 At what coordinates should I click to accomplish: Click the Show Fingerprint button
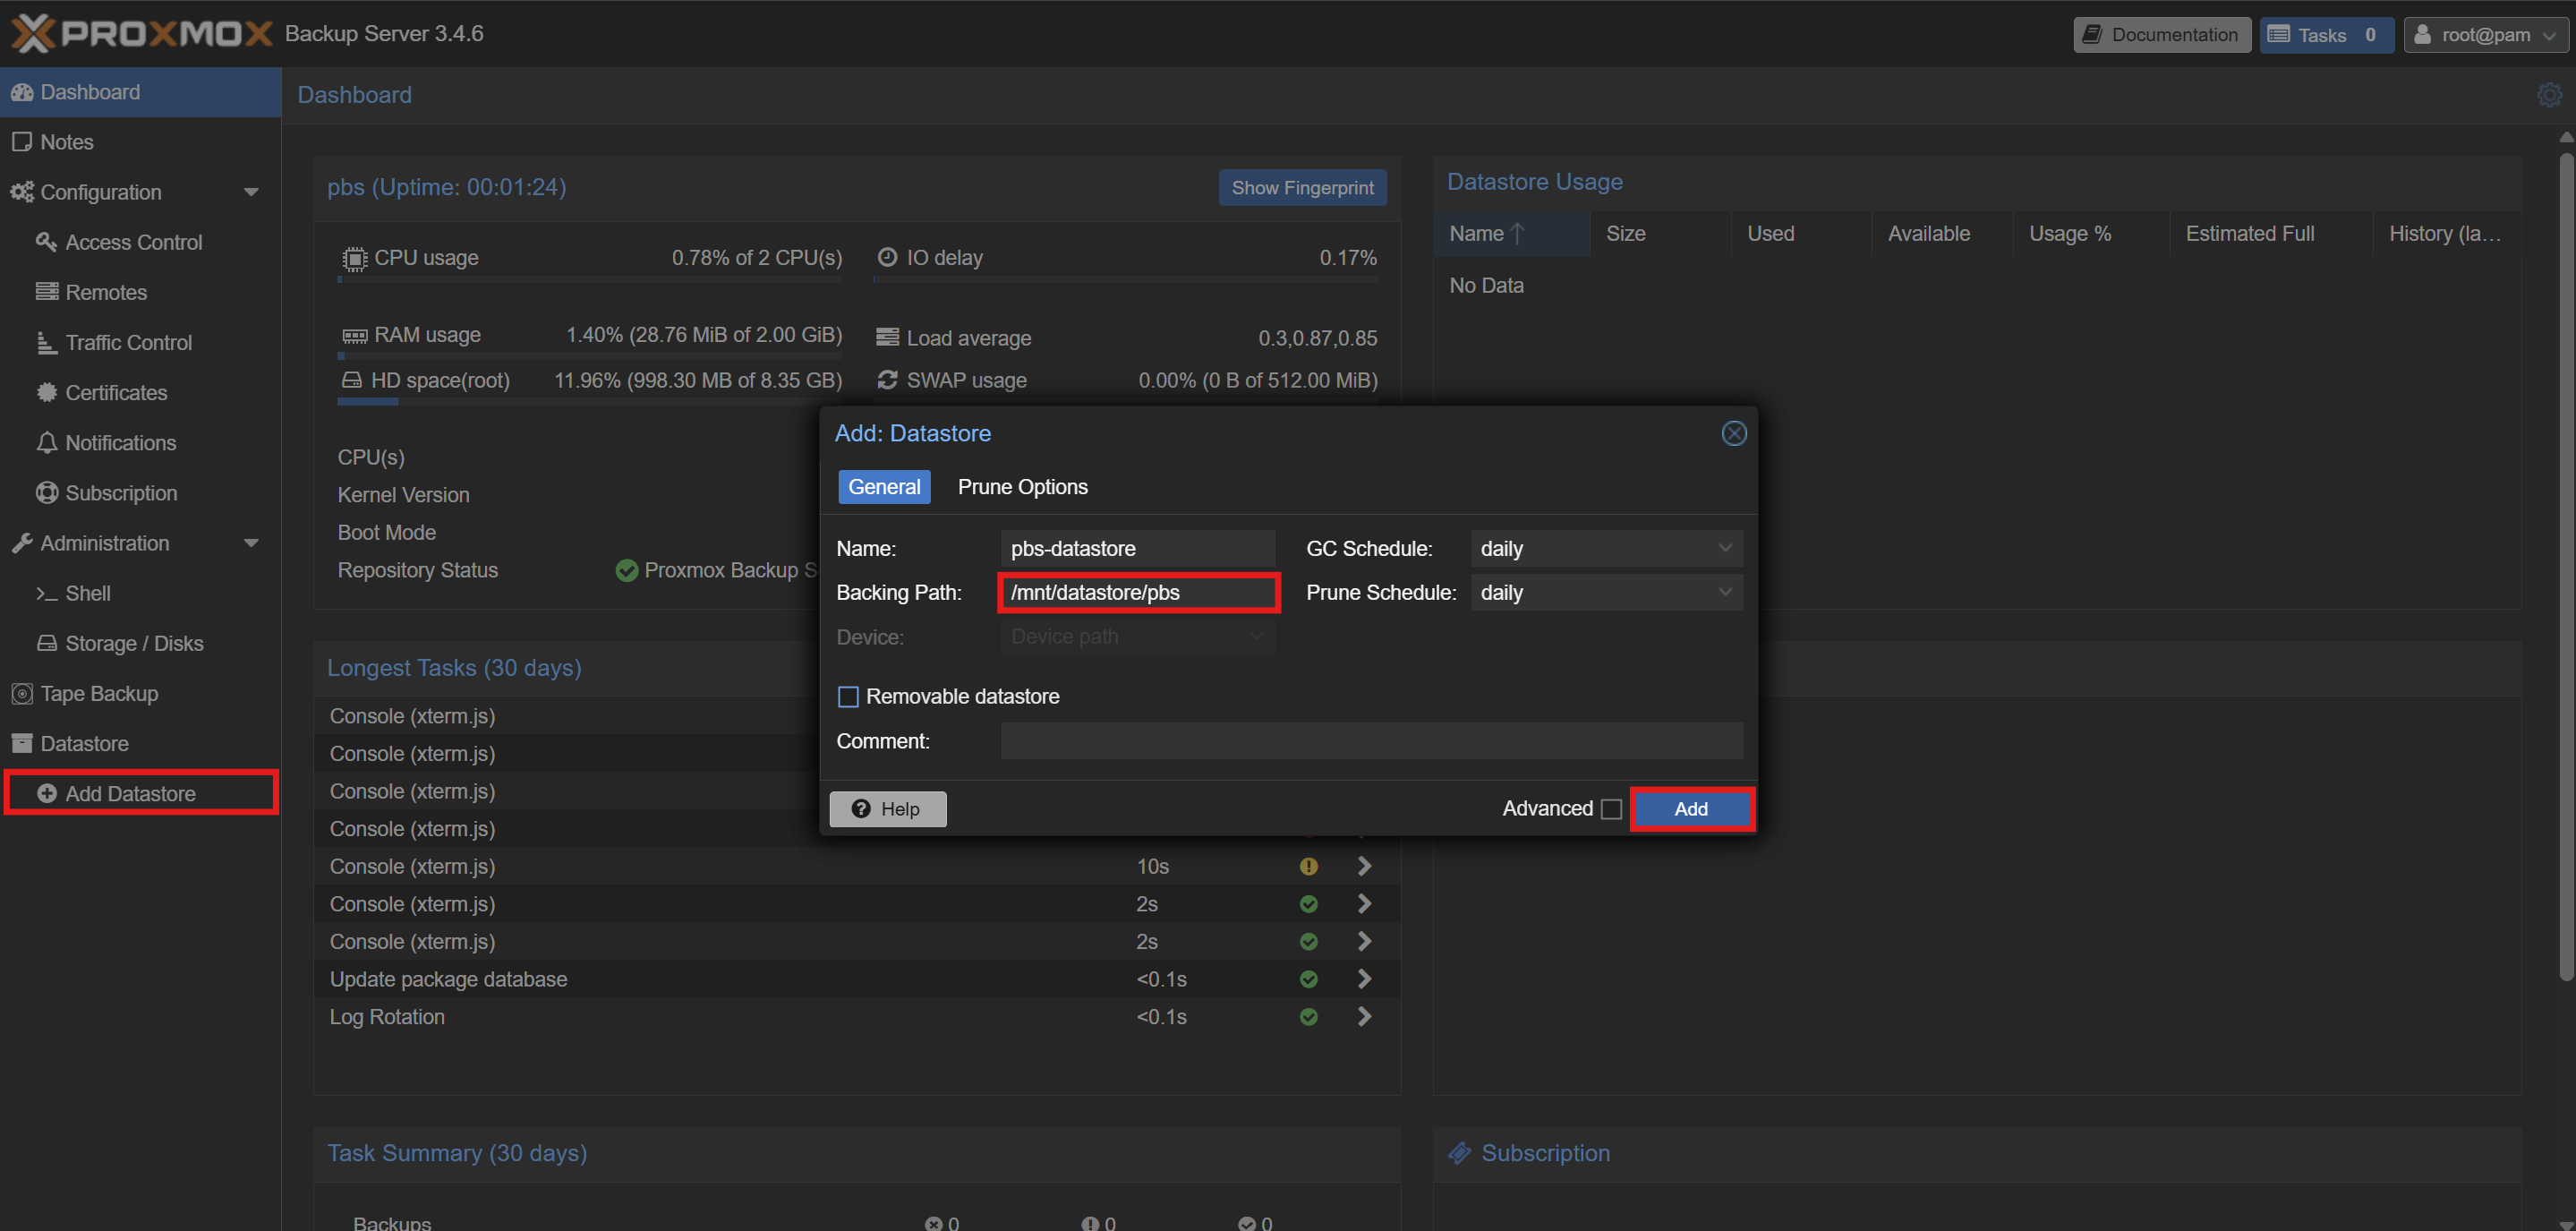[x=1302, y=188]
